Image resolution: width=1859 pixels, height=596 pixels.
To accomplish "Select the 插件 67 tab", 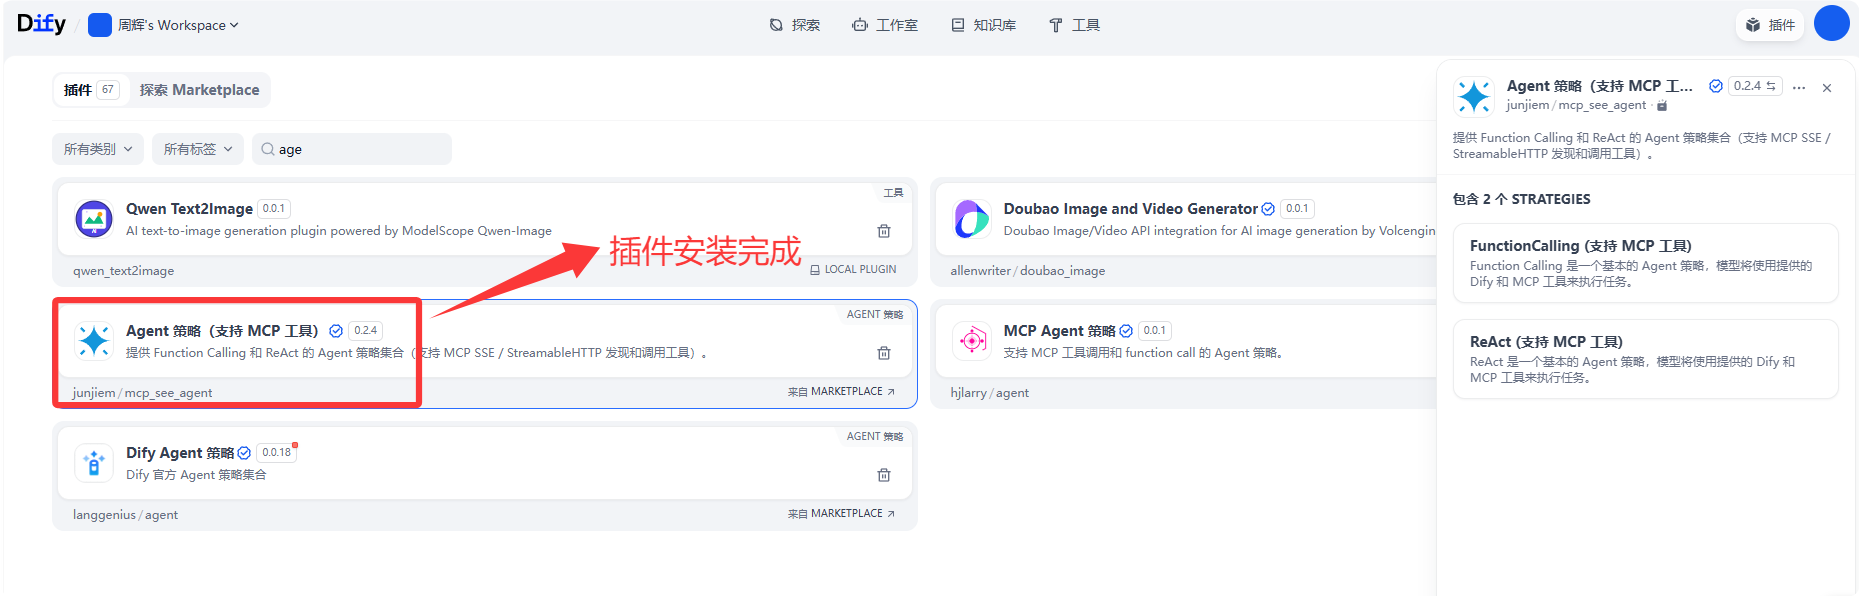I will [91, 90].
